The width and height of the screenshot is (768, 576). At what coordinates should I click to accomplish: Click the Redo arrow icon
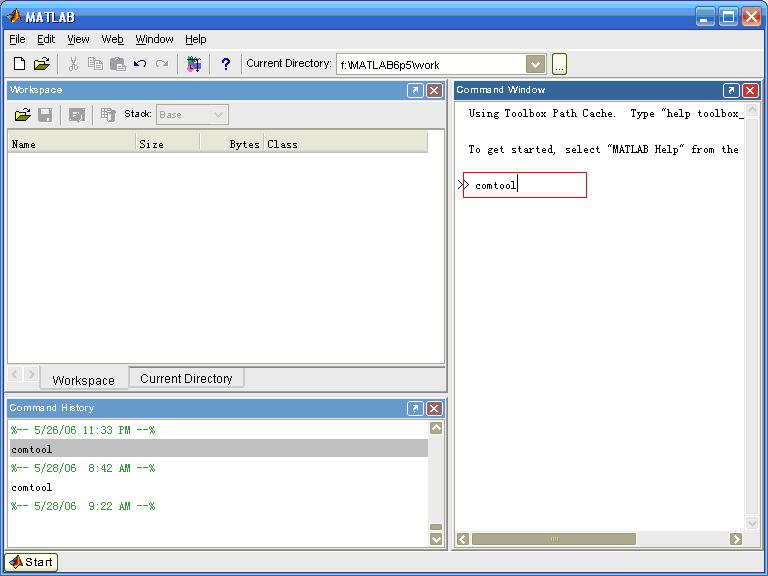pyautogui.click(x=162, y=64)
